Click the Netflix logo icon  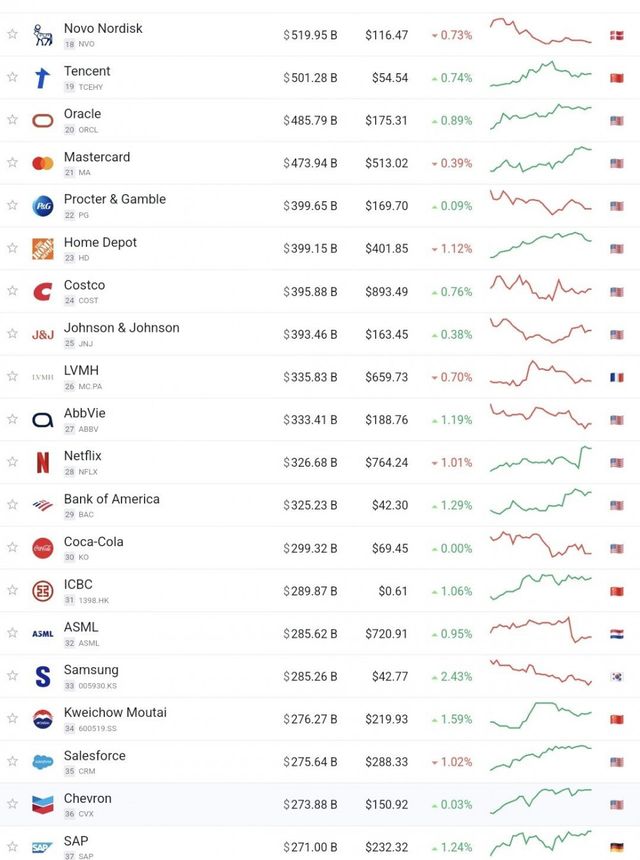tap(42, 462)
